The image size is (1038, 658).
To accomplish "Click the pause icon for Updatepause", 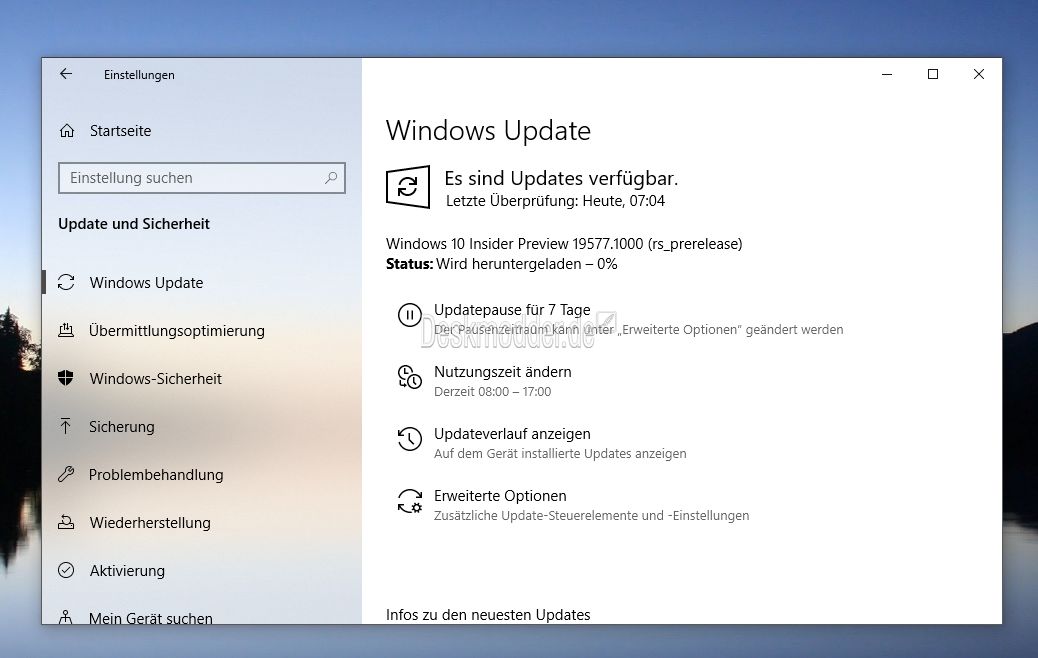I will point(410,315).
